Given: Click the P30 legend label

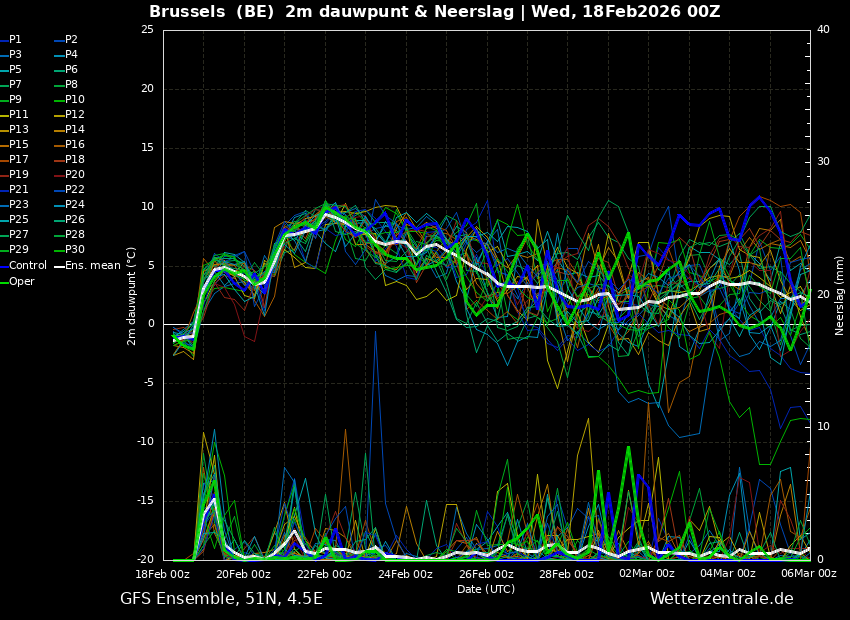Looking at the screenshot, I should point(70,249).
